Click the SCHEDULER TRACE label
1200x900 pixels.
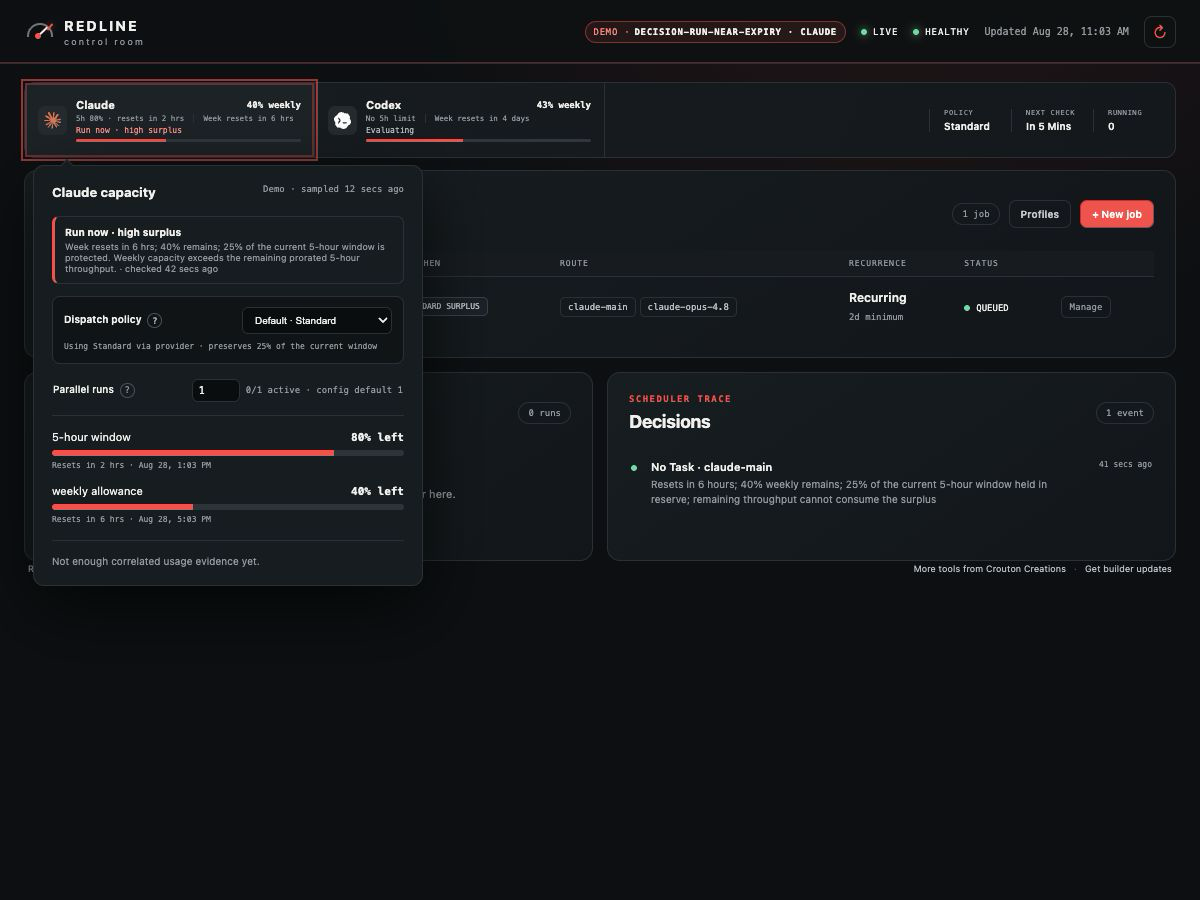680,399
